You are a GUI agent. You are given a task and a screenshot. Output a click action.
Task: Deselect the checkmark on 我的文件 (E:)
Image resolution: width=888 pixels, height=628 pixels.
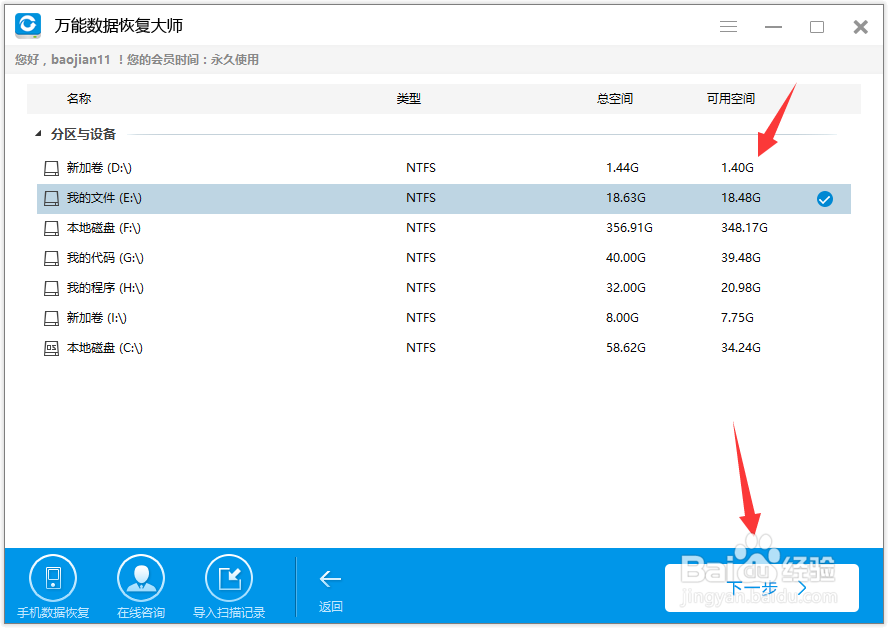(x=824, y=199)
